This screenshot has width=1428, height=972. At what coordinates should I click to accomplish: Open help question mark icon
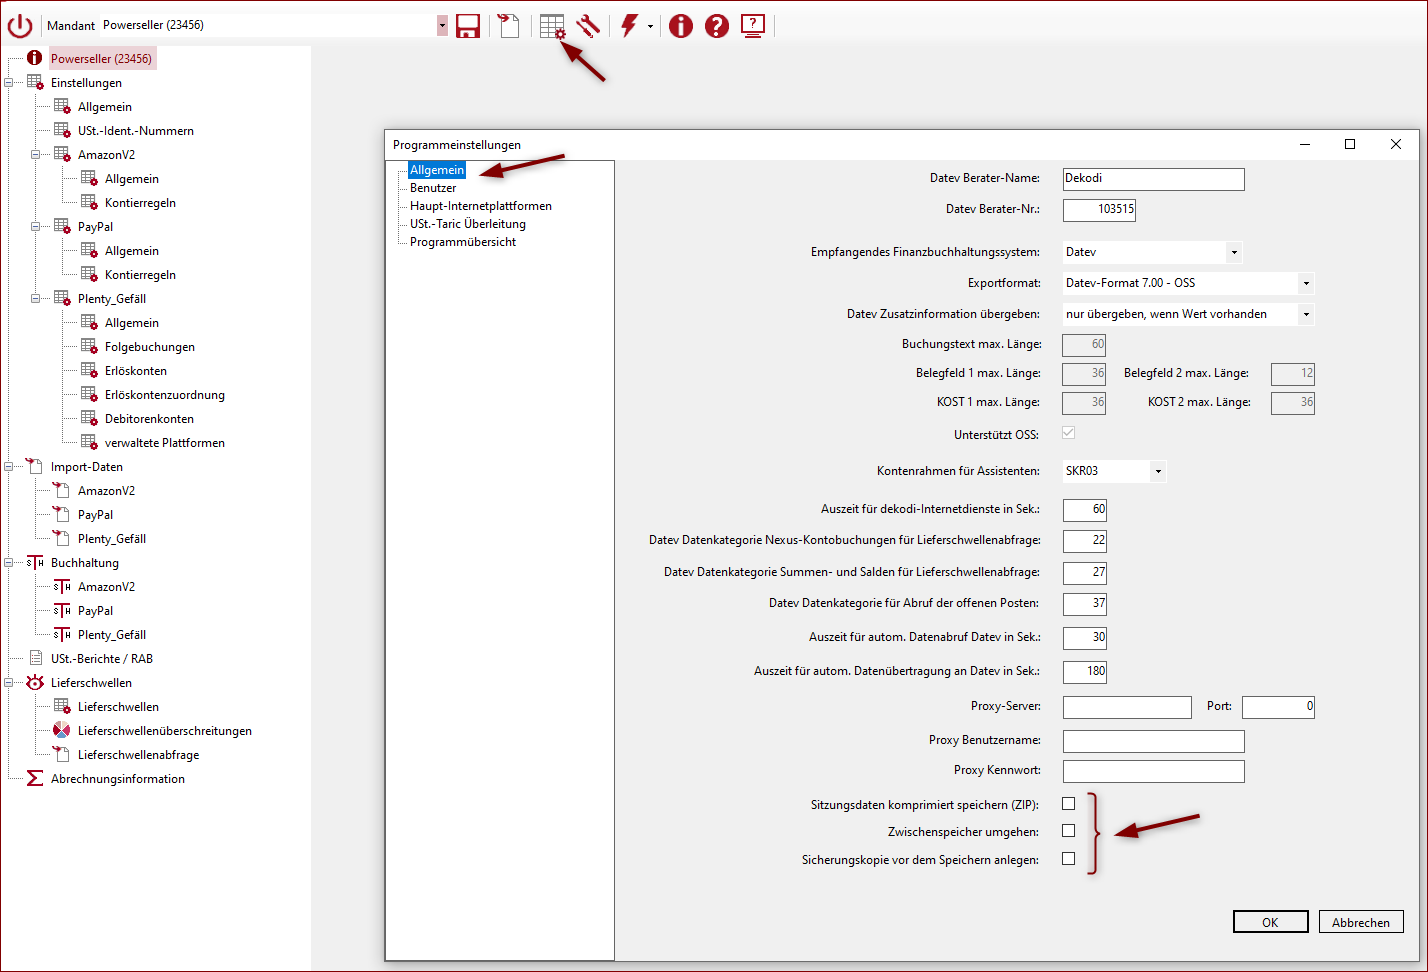coord(717,26)
